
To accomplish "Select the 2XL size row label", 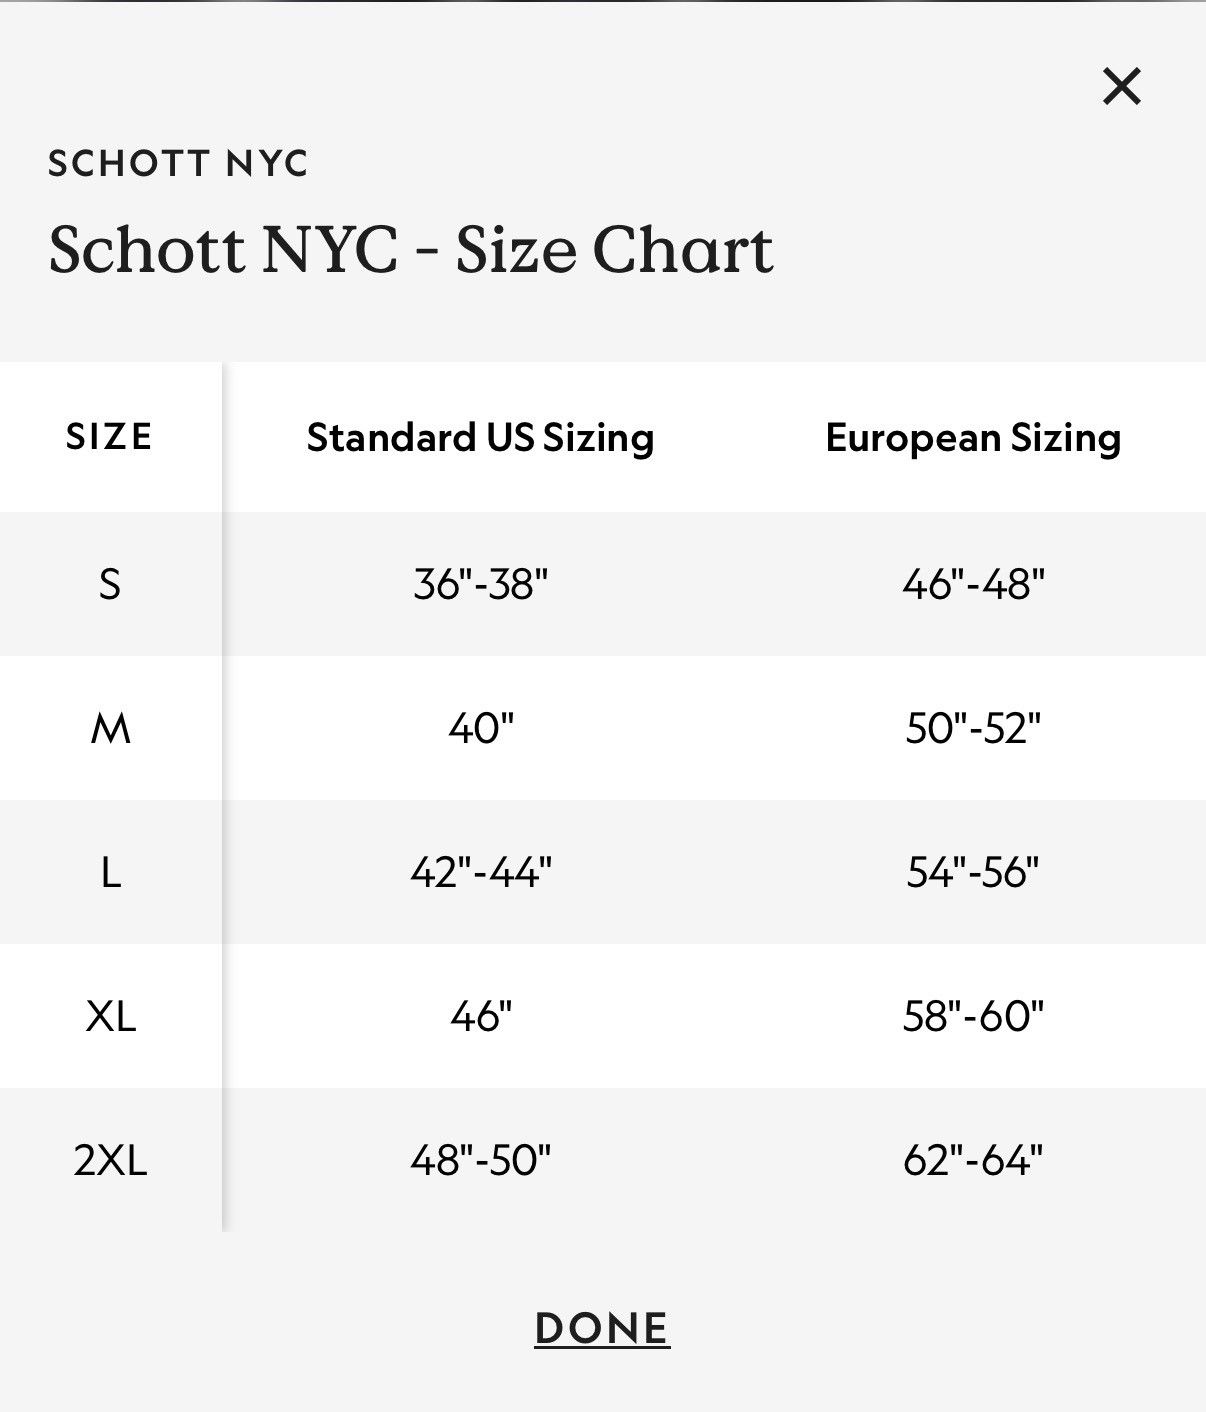I will pyautogui.click(x=110, y=1160).
